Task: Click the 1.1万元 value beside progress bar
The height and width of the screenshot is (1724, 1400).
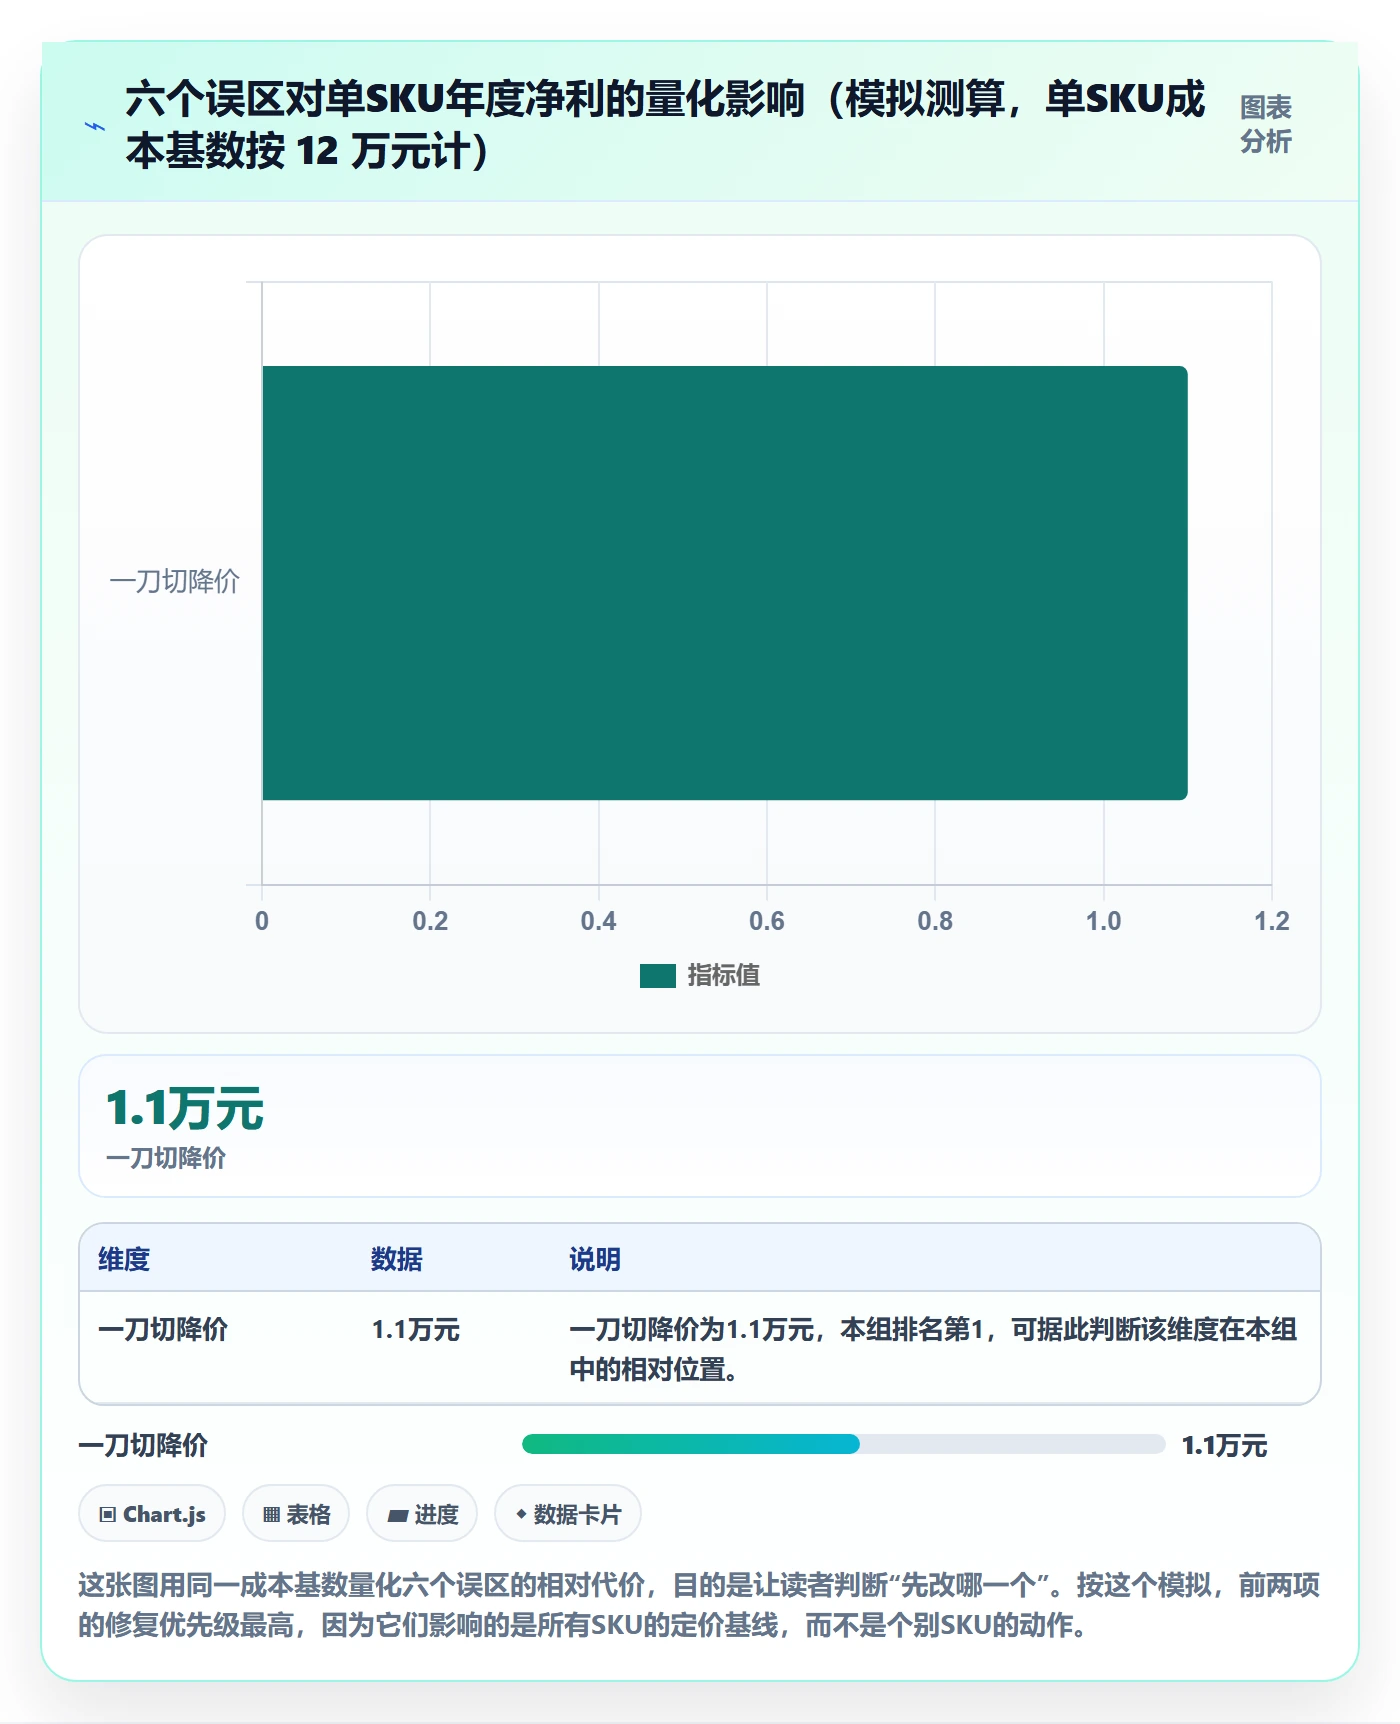Action: pyautogui.click(x=1225, y=1445)
